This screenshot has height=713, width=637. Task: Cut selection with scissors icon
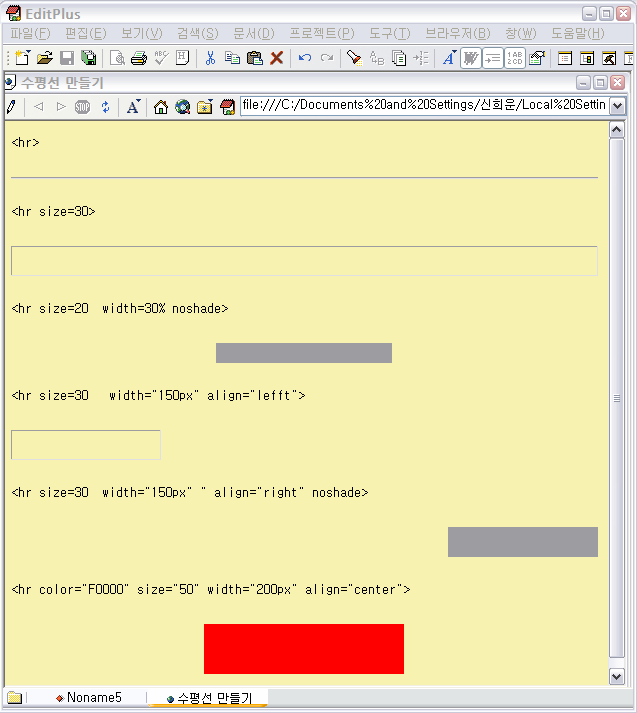tap(210, 58)
